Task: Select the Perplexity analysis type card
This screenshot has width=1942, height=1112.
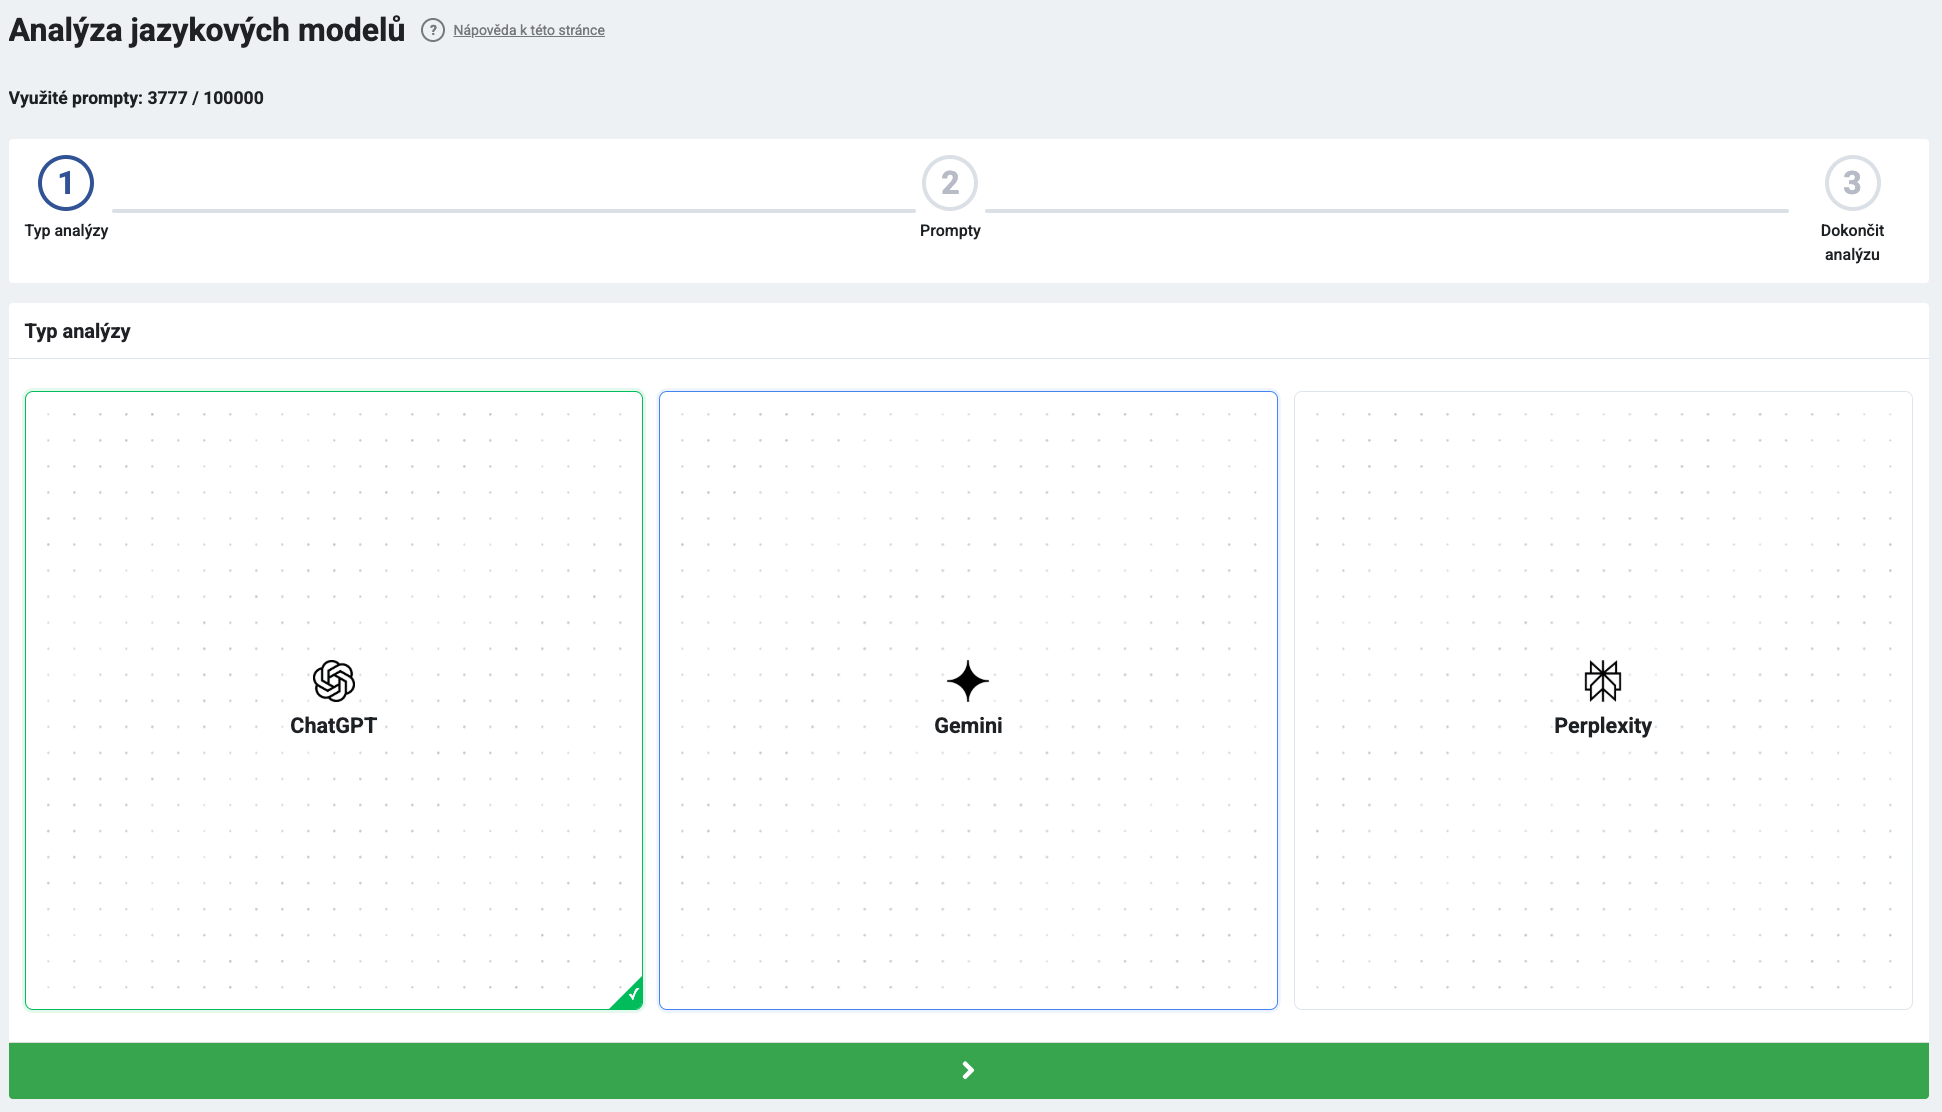Action: [1603, 700]
